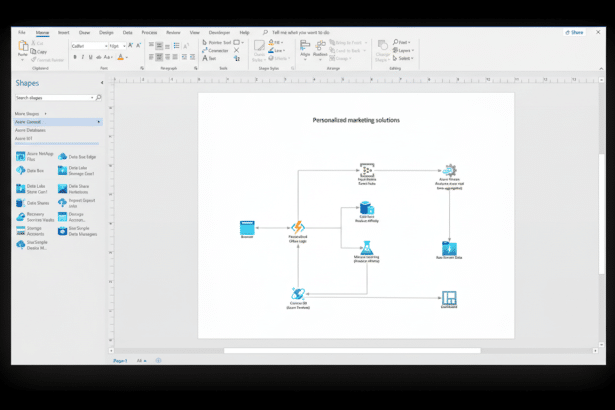Click the vertical scrollbar thumb
This screenshot has height=410, width=615.
pyautogui.click(x=601, y=214)
